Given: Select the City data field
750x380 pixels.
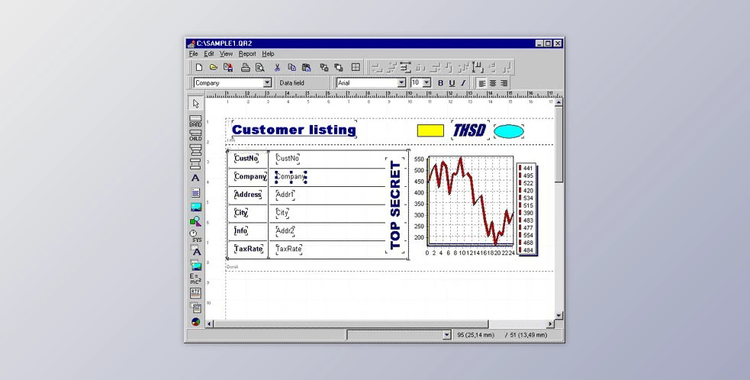Looking at the screenshot, I should pos(282,213).
